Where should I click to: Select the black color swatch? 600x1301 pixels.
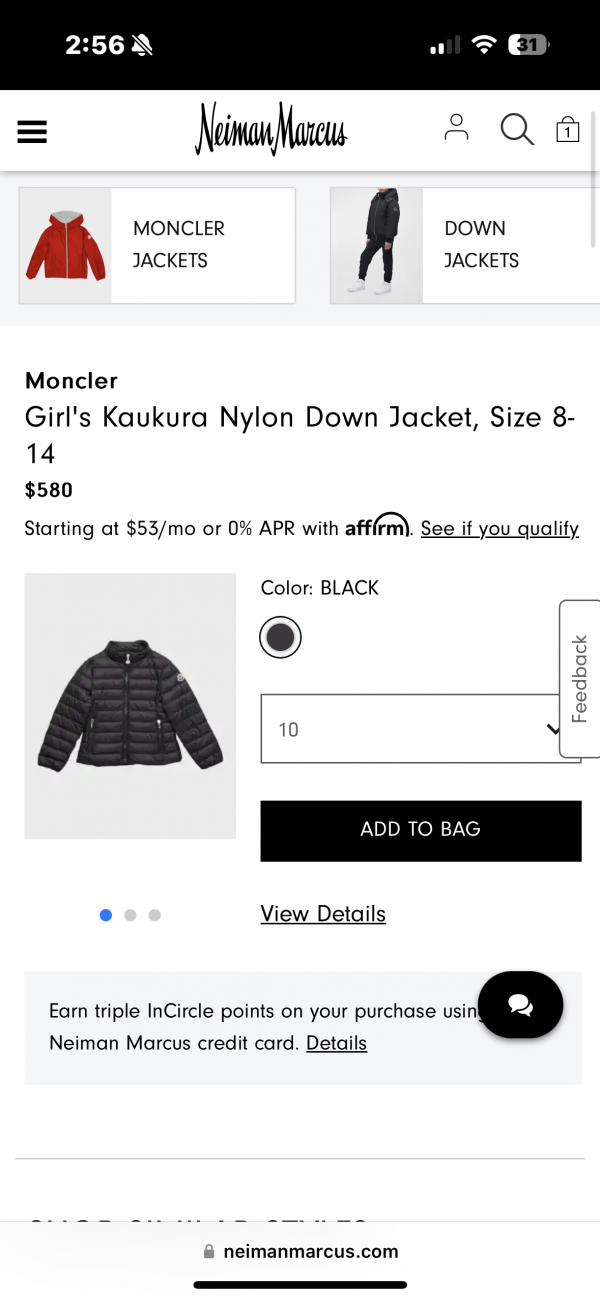[x=280, y=637]
